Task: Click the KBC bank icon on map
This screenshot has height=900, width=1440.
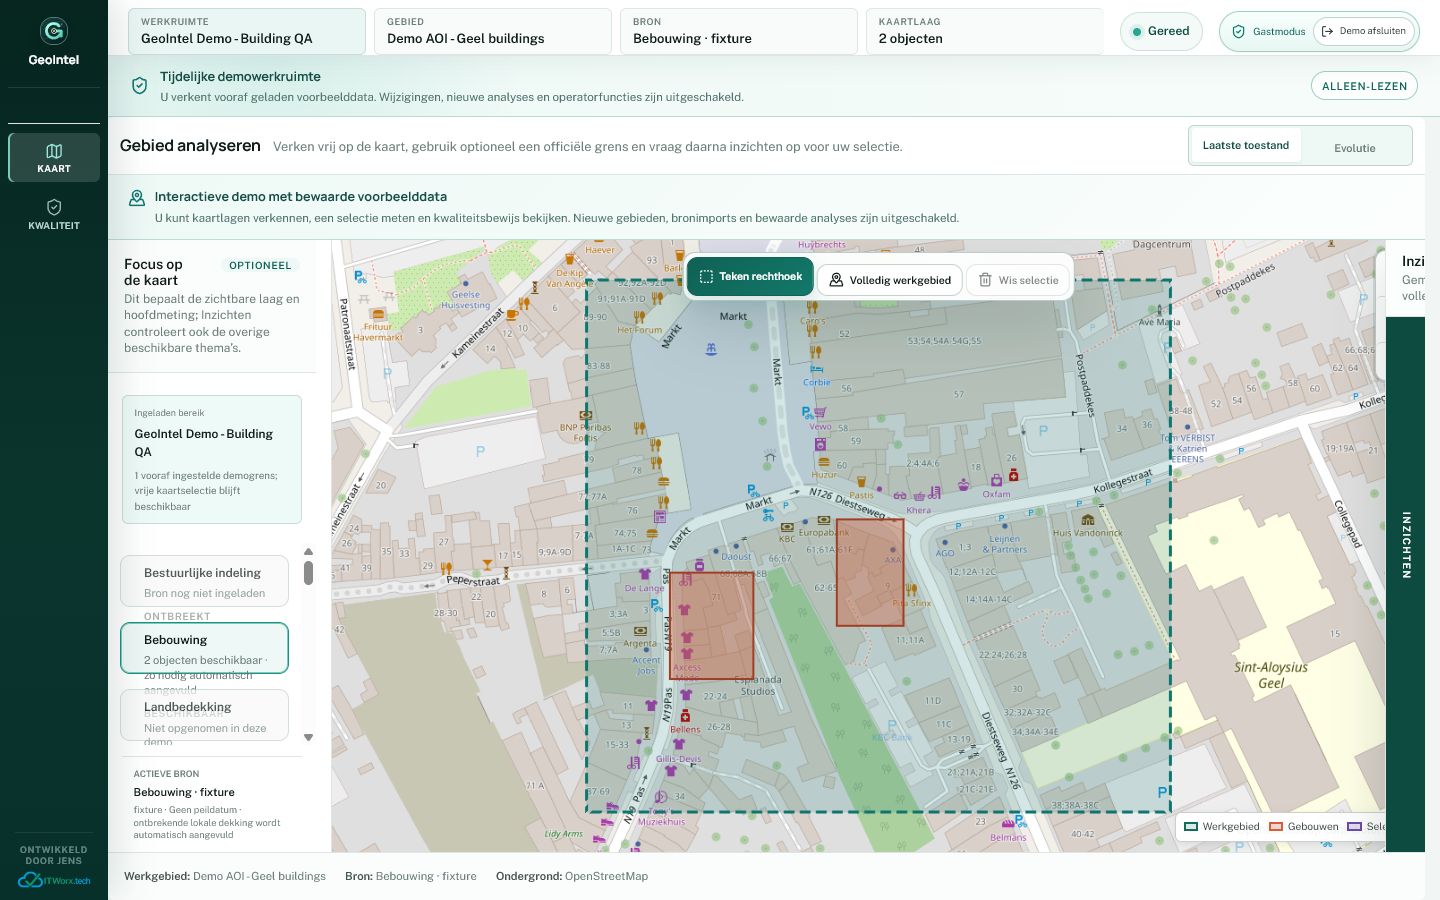Action: click(788, 527)
